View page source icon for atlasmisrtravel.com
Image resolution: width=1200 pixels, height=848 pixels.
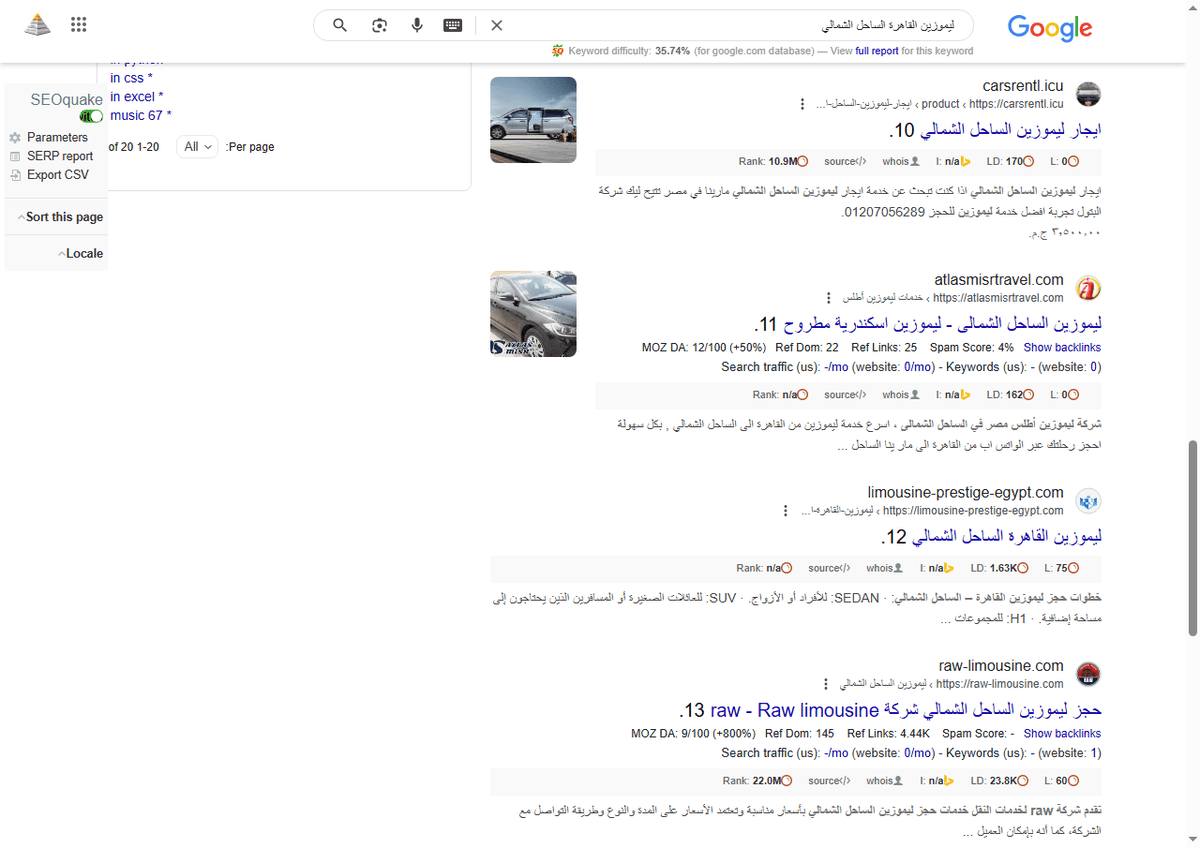tap(844, 394)
